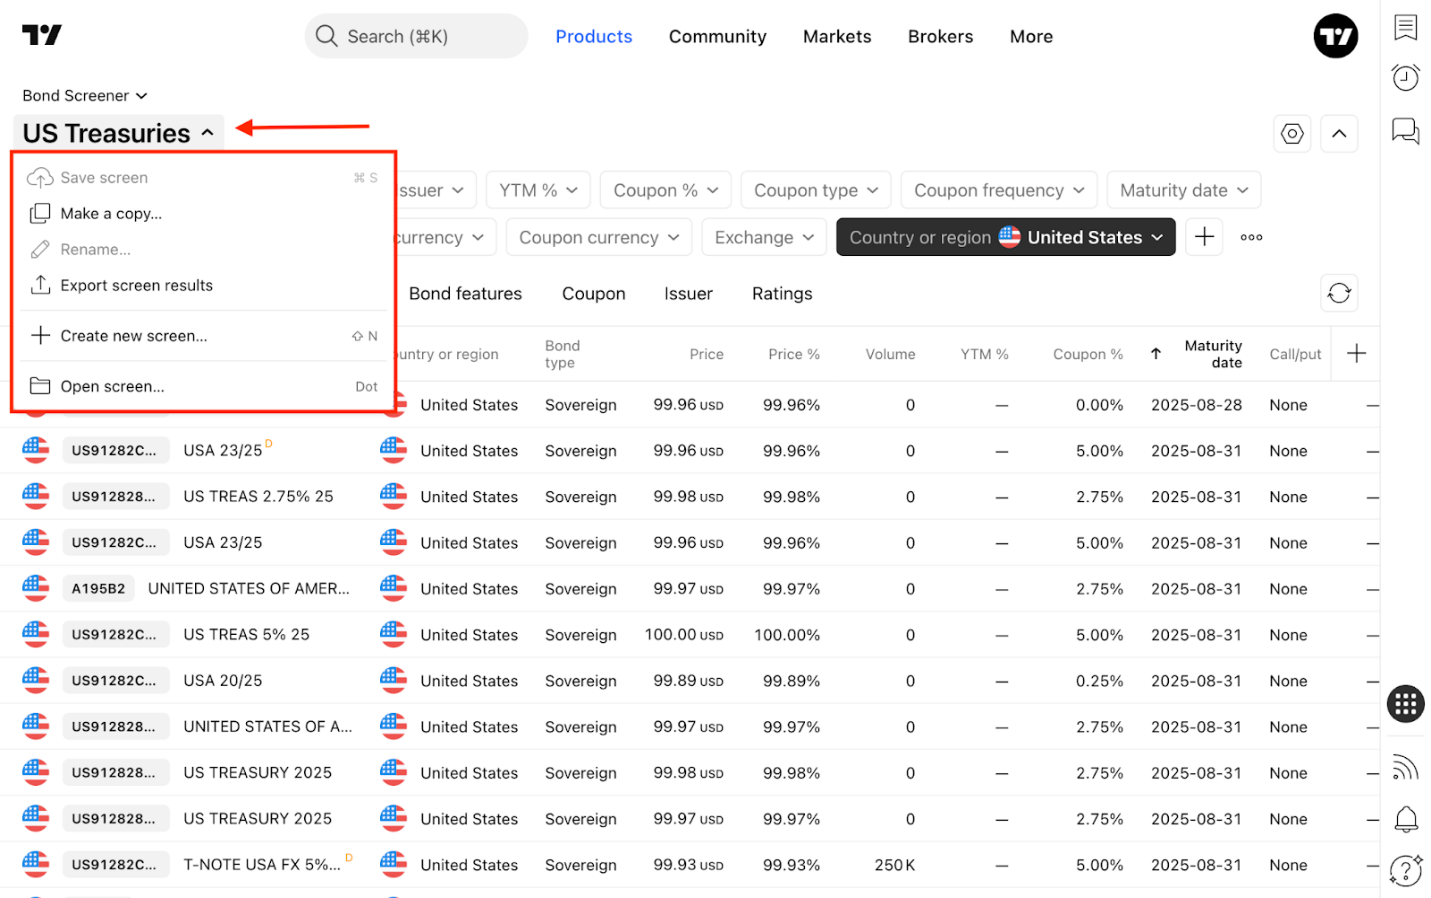Open the YTM % filter dropdown
The width and height of the screenshot is (1431, 898).
[538, 190]
